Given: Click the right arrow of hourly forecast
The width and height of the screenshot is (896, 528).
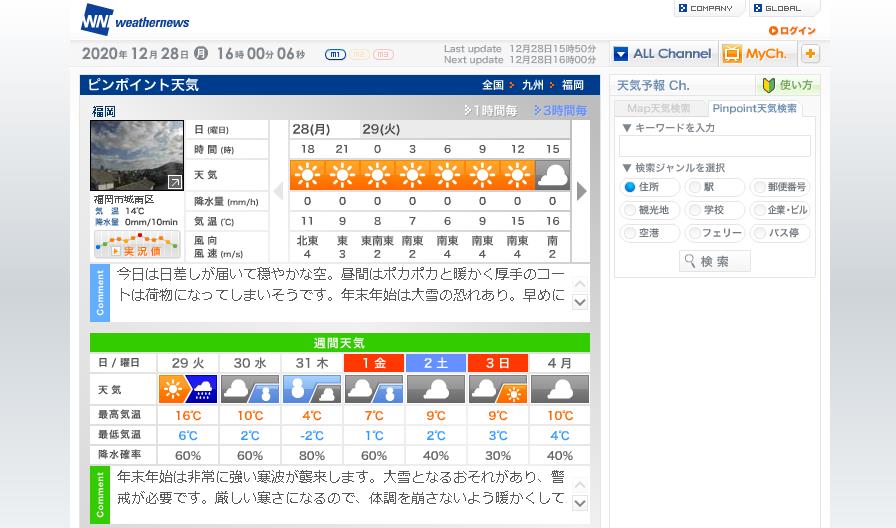Looking at the screenshot, I should tap(582, 191).
